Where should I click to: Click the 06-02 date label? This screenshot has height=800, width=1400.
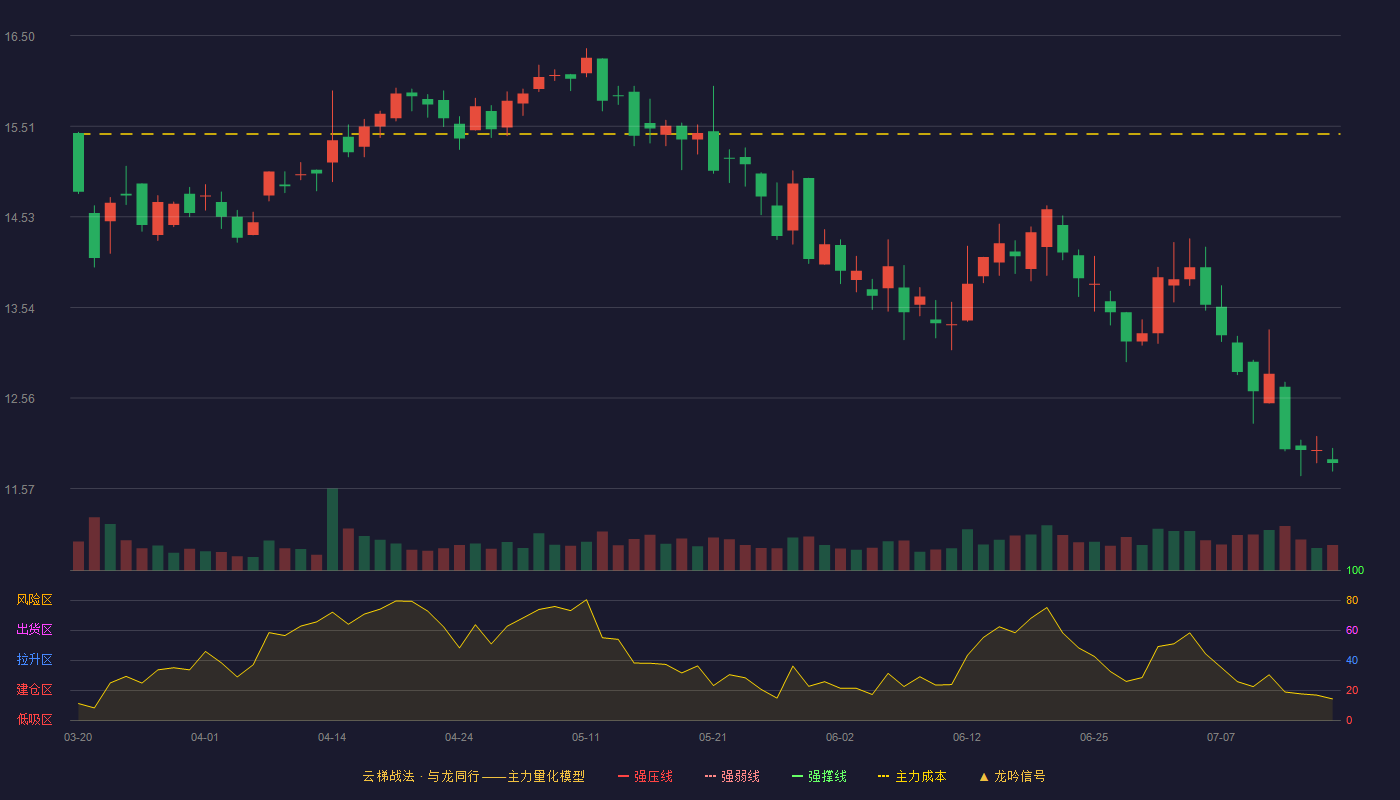840,737
